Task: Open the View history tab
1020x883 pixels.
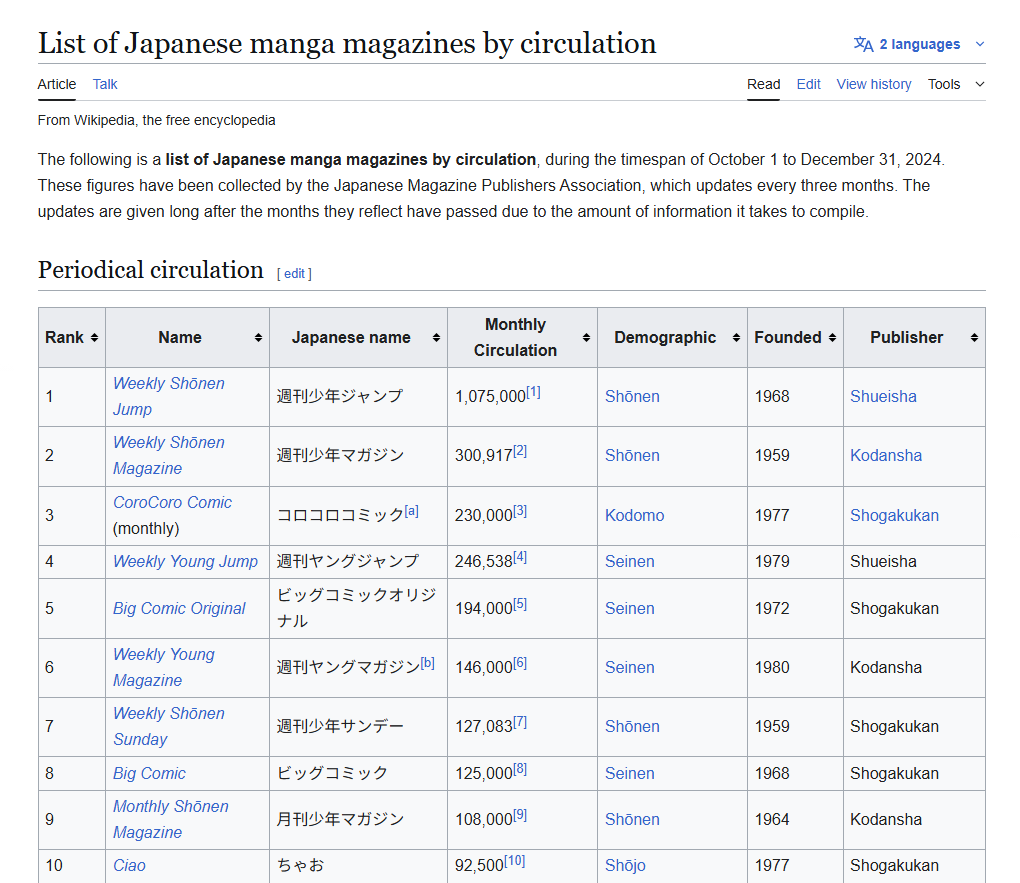Action: click(874, 84)
